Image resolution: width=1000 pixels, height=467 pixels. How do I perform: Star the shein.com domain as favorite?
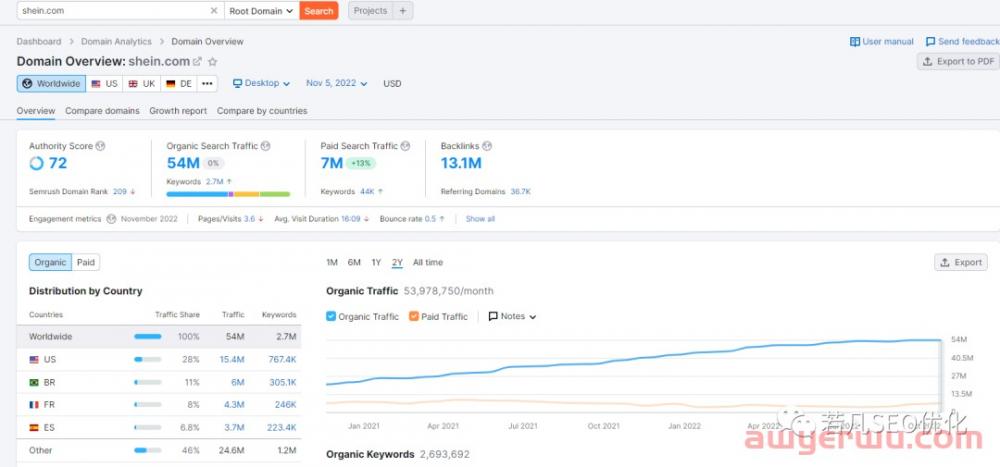click(x=213, y=62)
